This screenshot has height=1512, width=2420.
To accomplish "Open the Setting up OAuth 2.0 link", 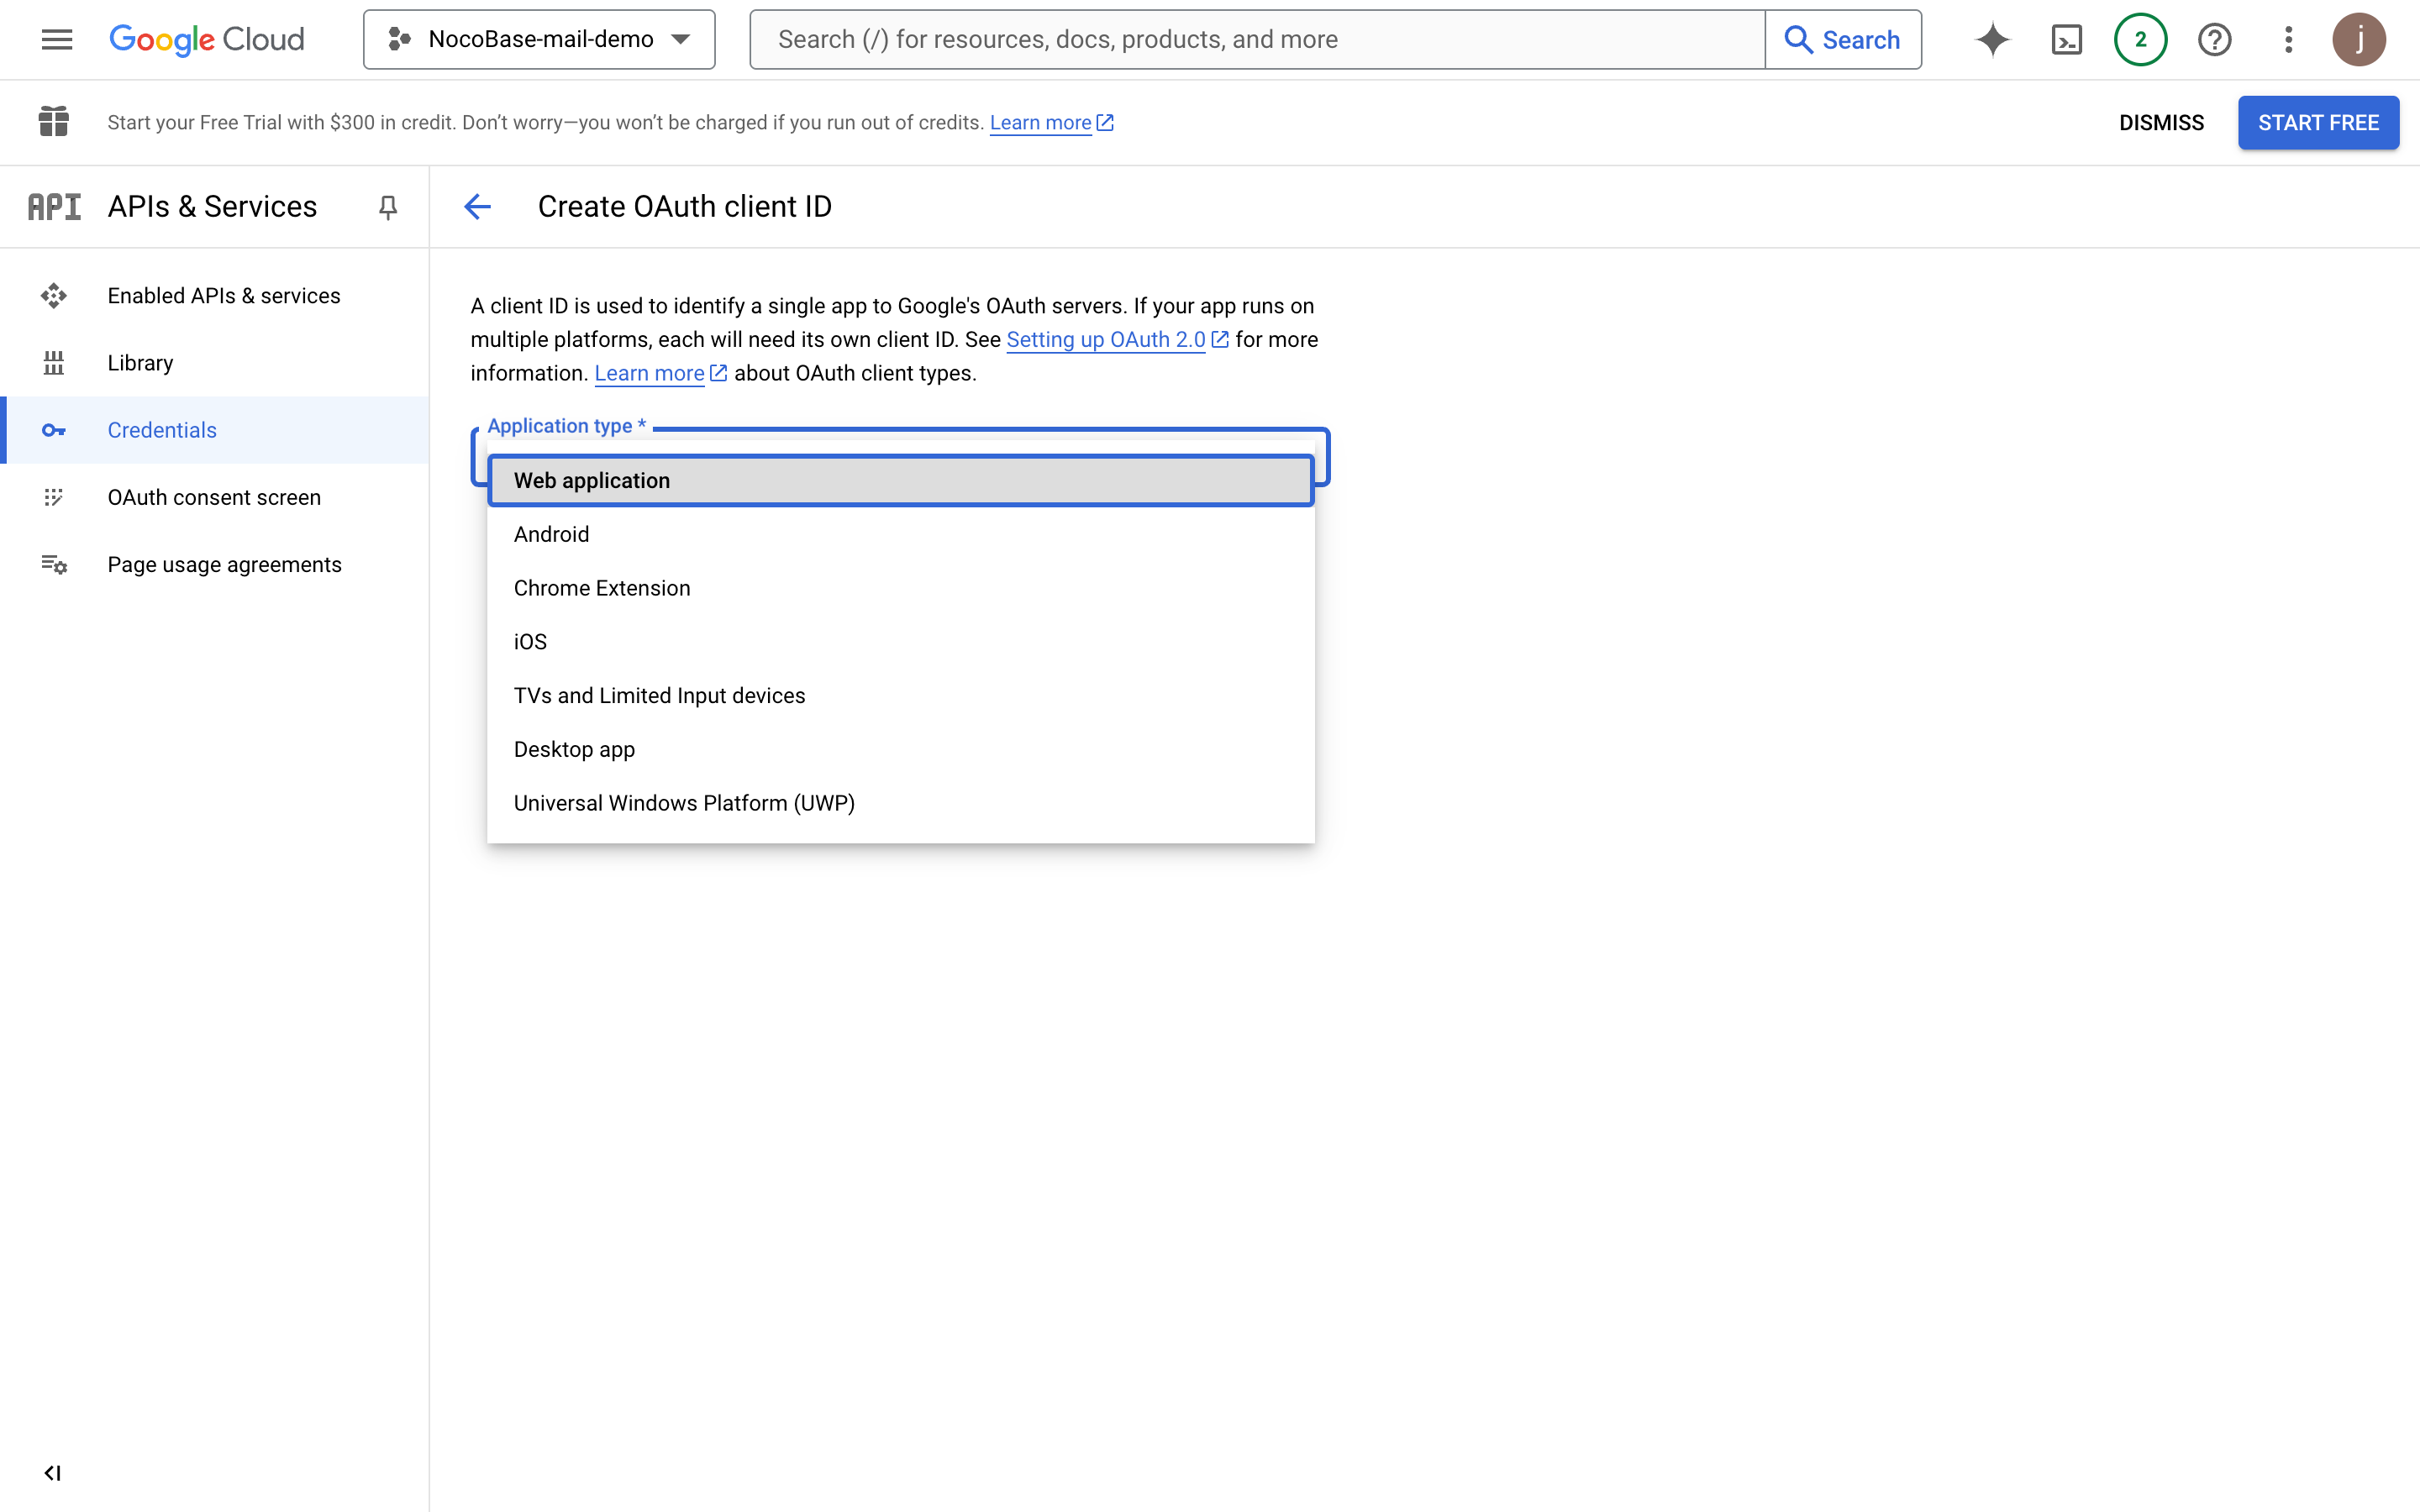I will pyautogui.click(x=1105, y=340).
